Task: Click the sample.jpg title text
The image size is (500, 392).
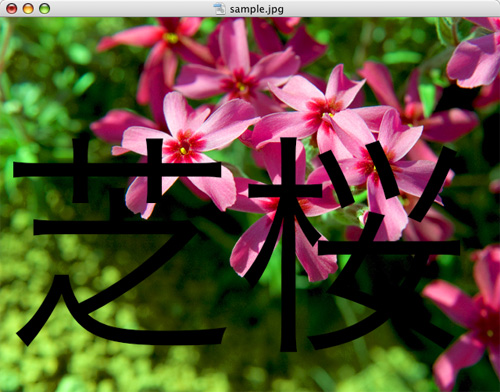Action: 257,9
